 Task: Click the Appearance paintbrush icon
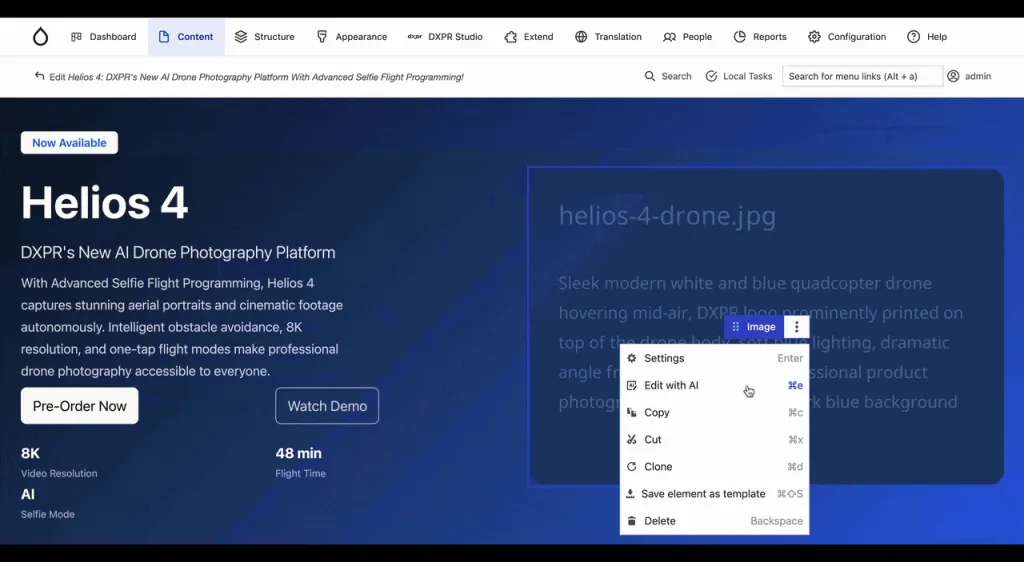pos(322,37)
